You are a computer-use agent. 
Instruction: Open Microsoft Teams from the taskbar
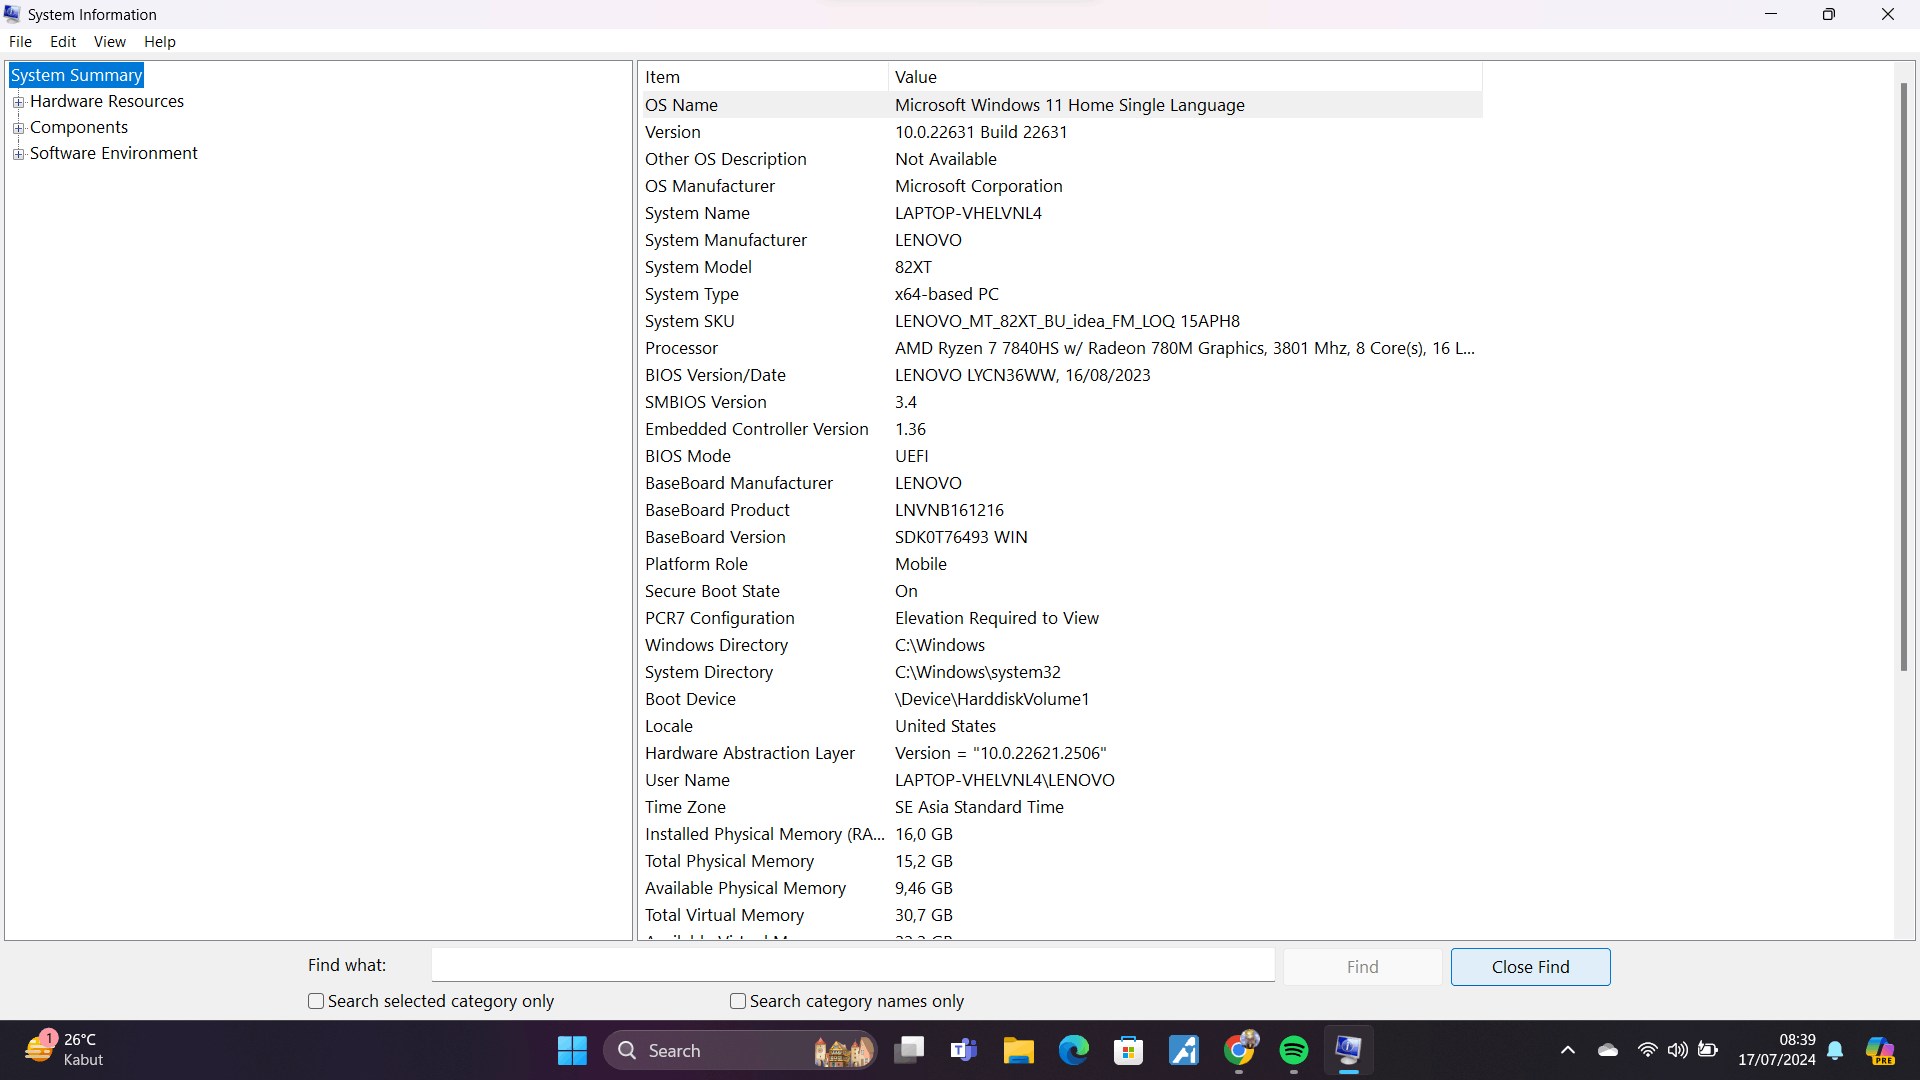(963, 1050)
